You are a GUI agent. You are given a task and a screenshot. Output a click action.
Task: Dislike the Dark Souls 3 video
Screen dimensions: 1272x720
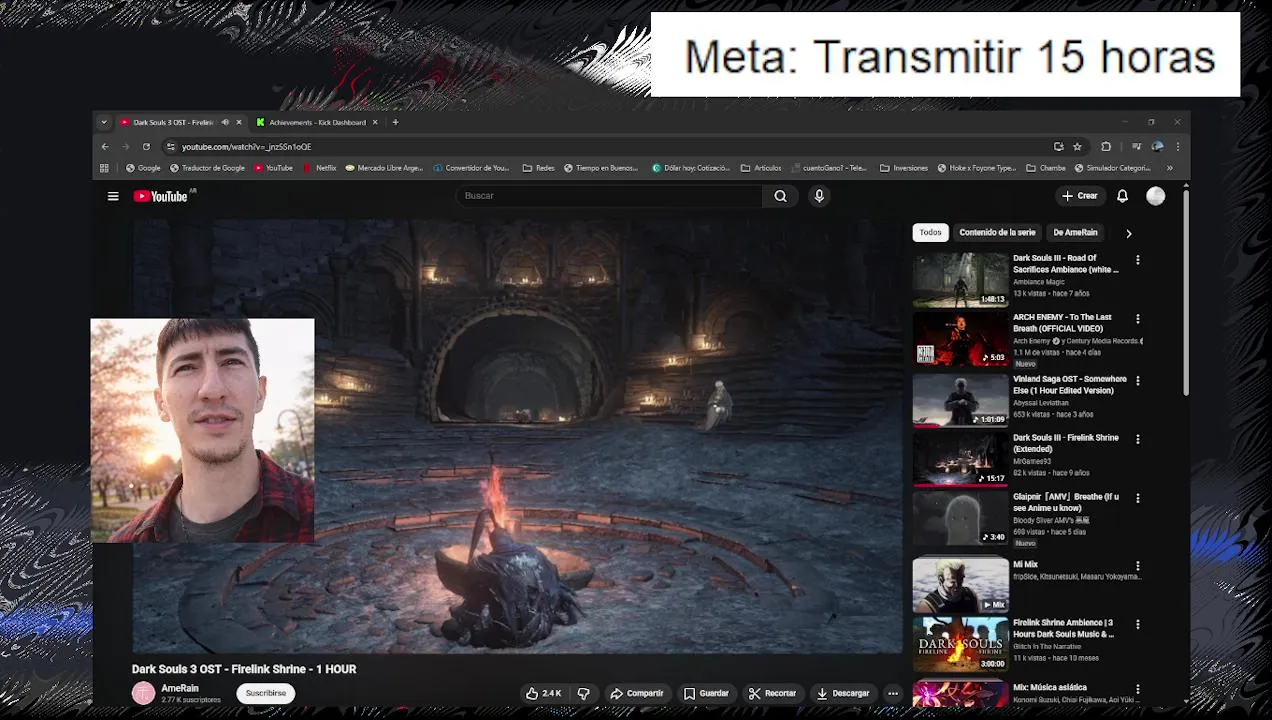coord(583,693)
